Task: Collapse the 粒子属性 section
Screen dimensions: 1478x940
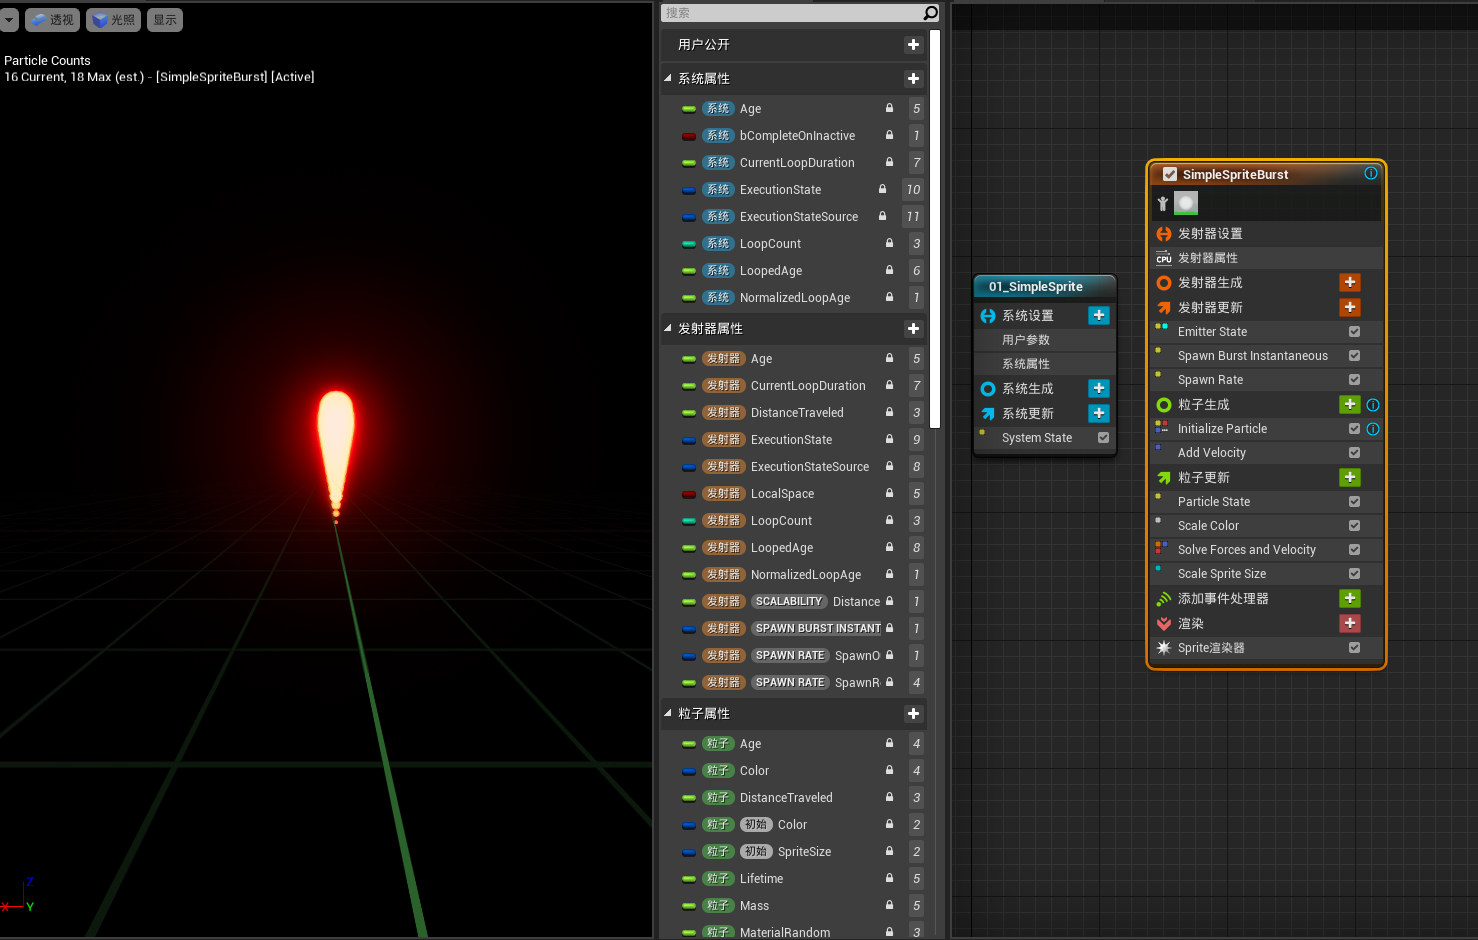Action: 667,713
